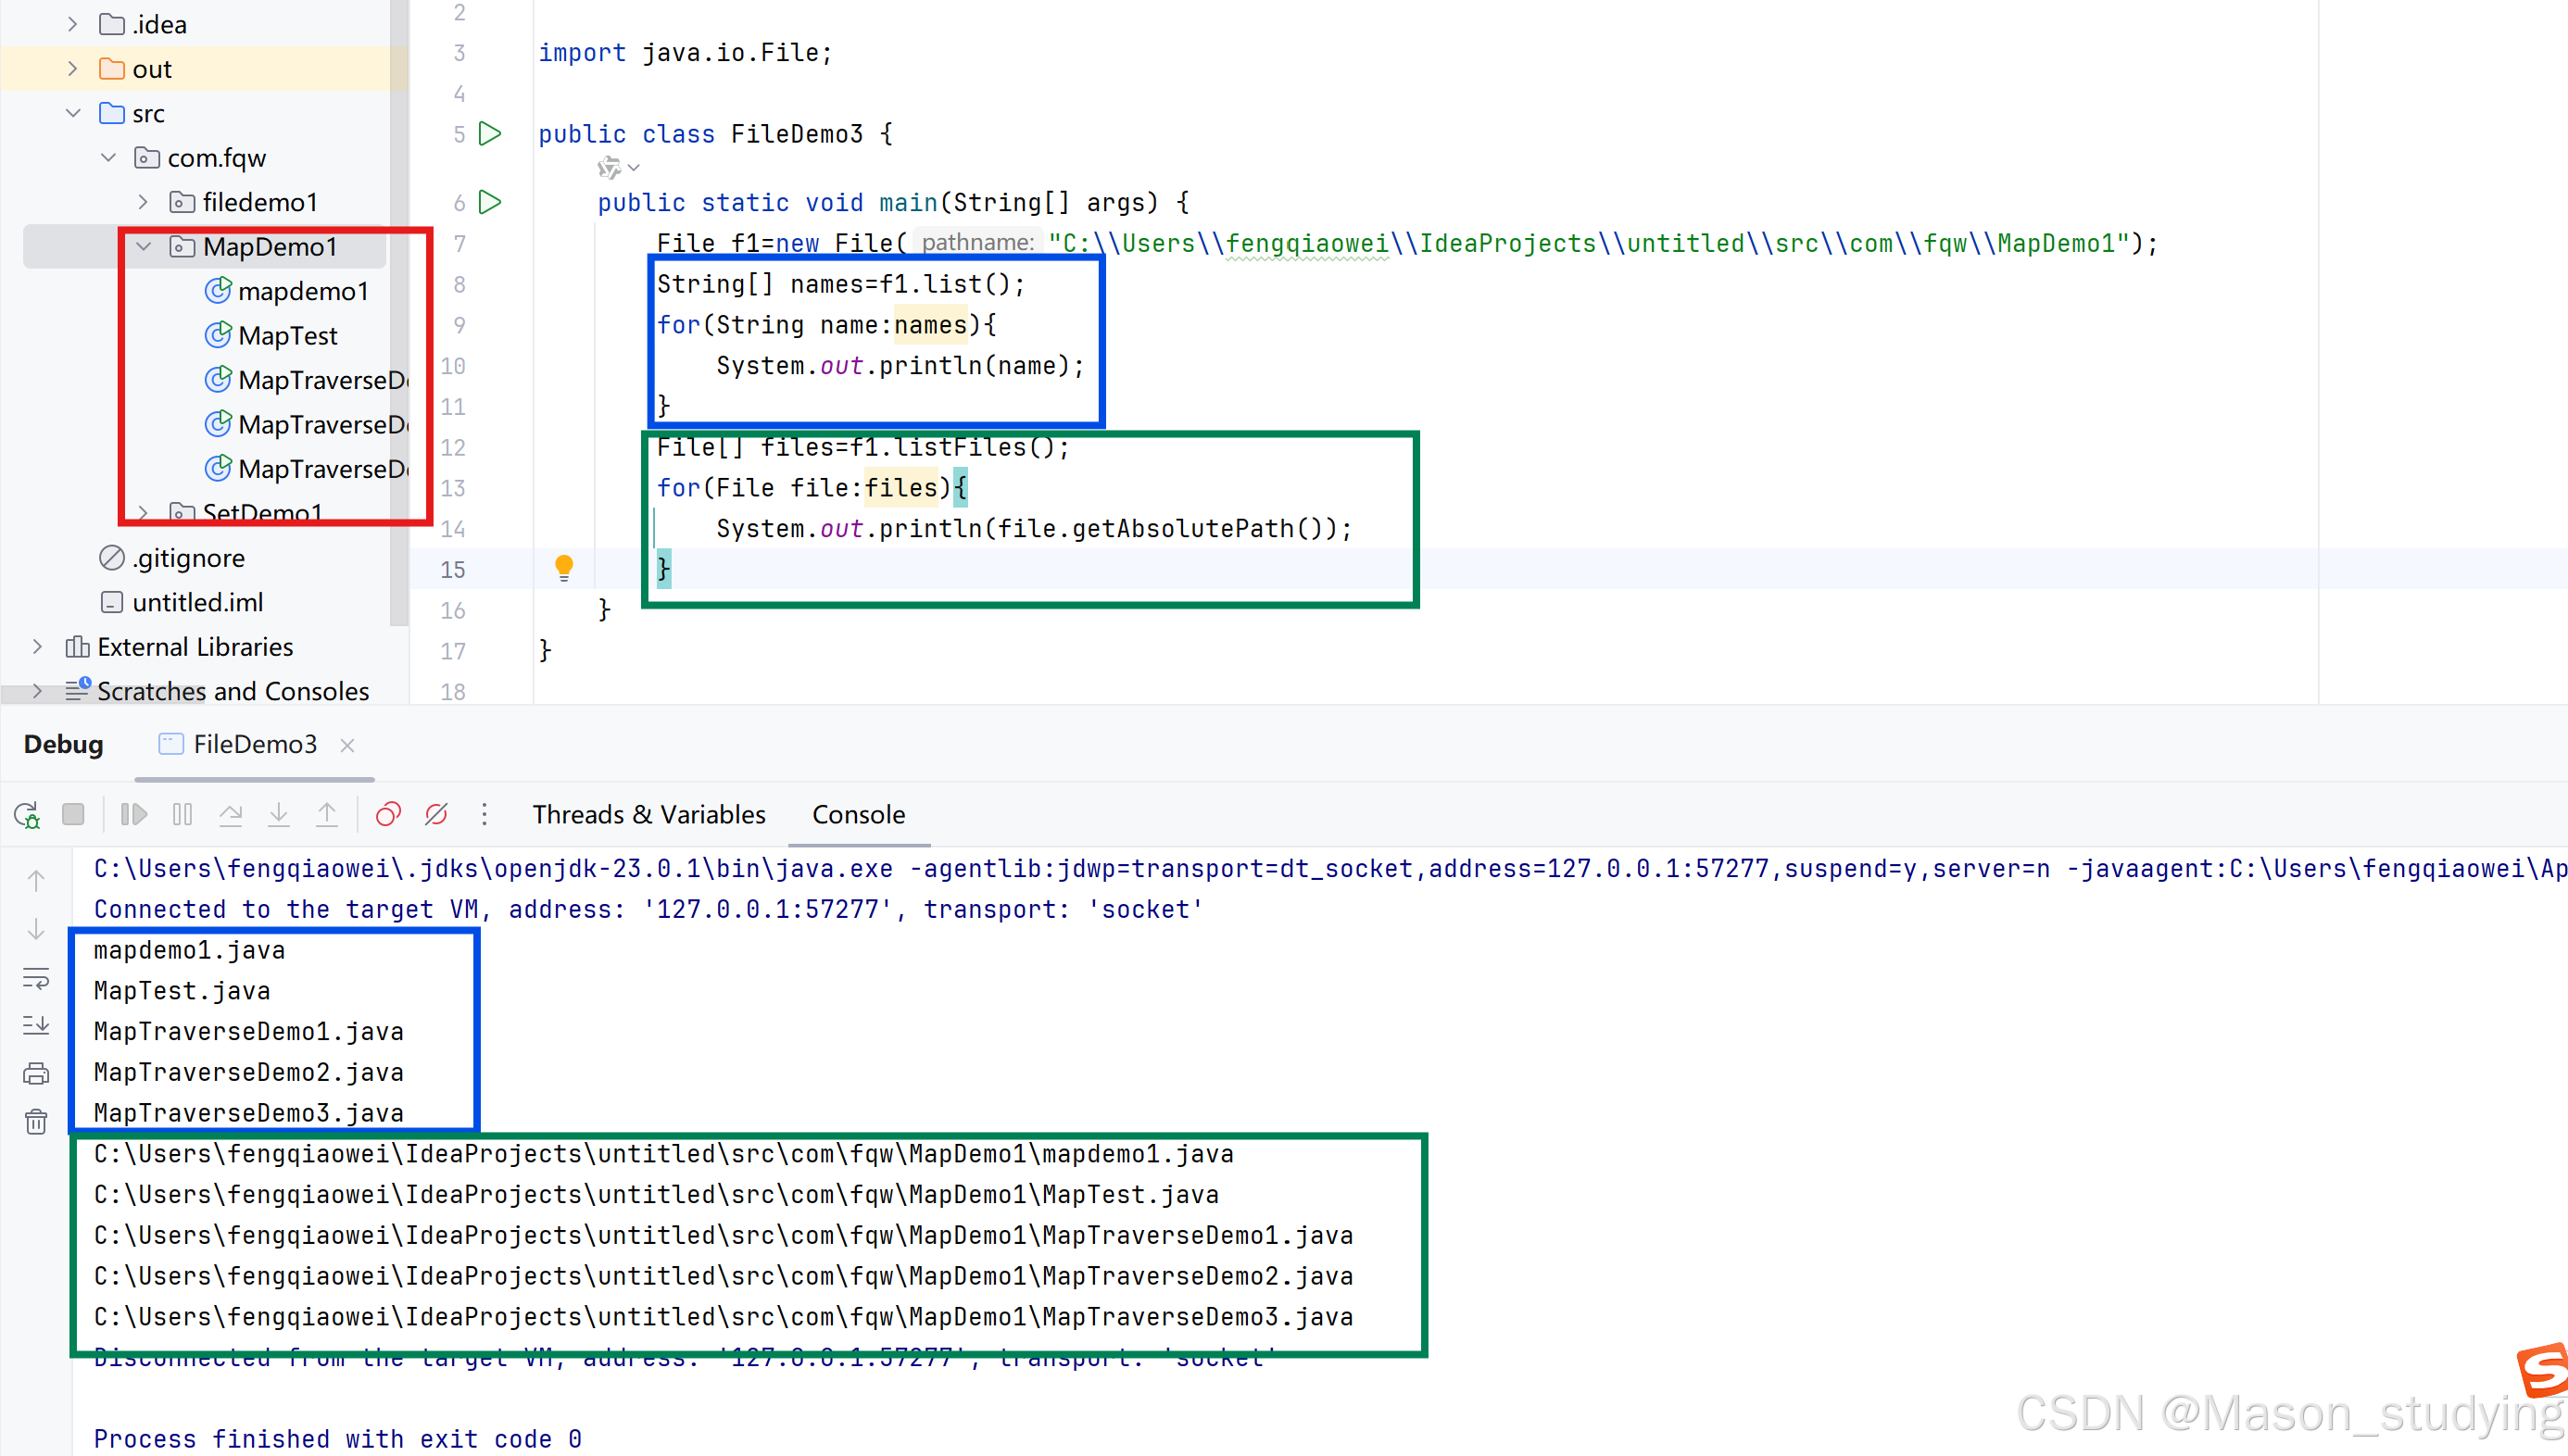Open MapTest class in project tree
Screen dimensions: 2568x1456
coord(287,336)
